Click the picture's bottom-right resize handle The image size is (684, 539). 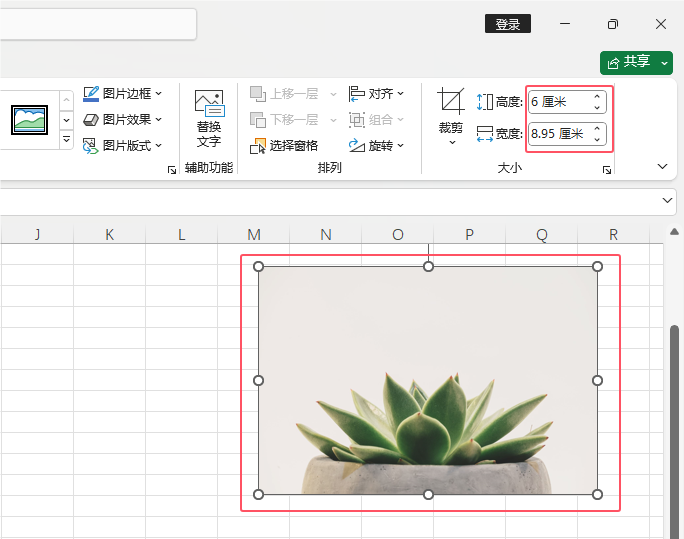(598, 494)
